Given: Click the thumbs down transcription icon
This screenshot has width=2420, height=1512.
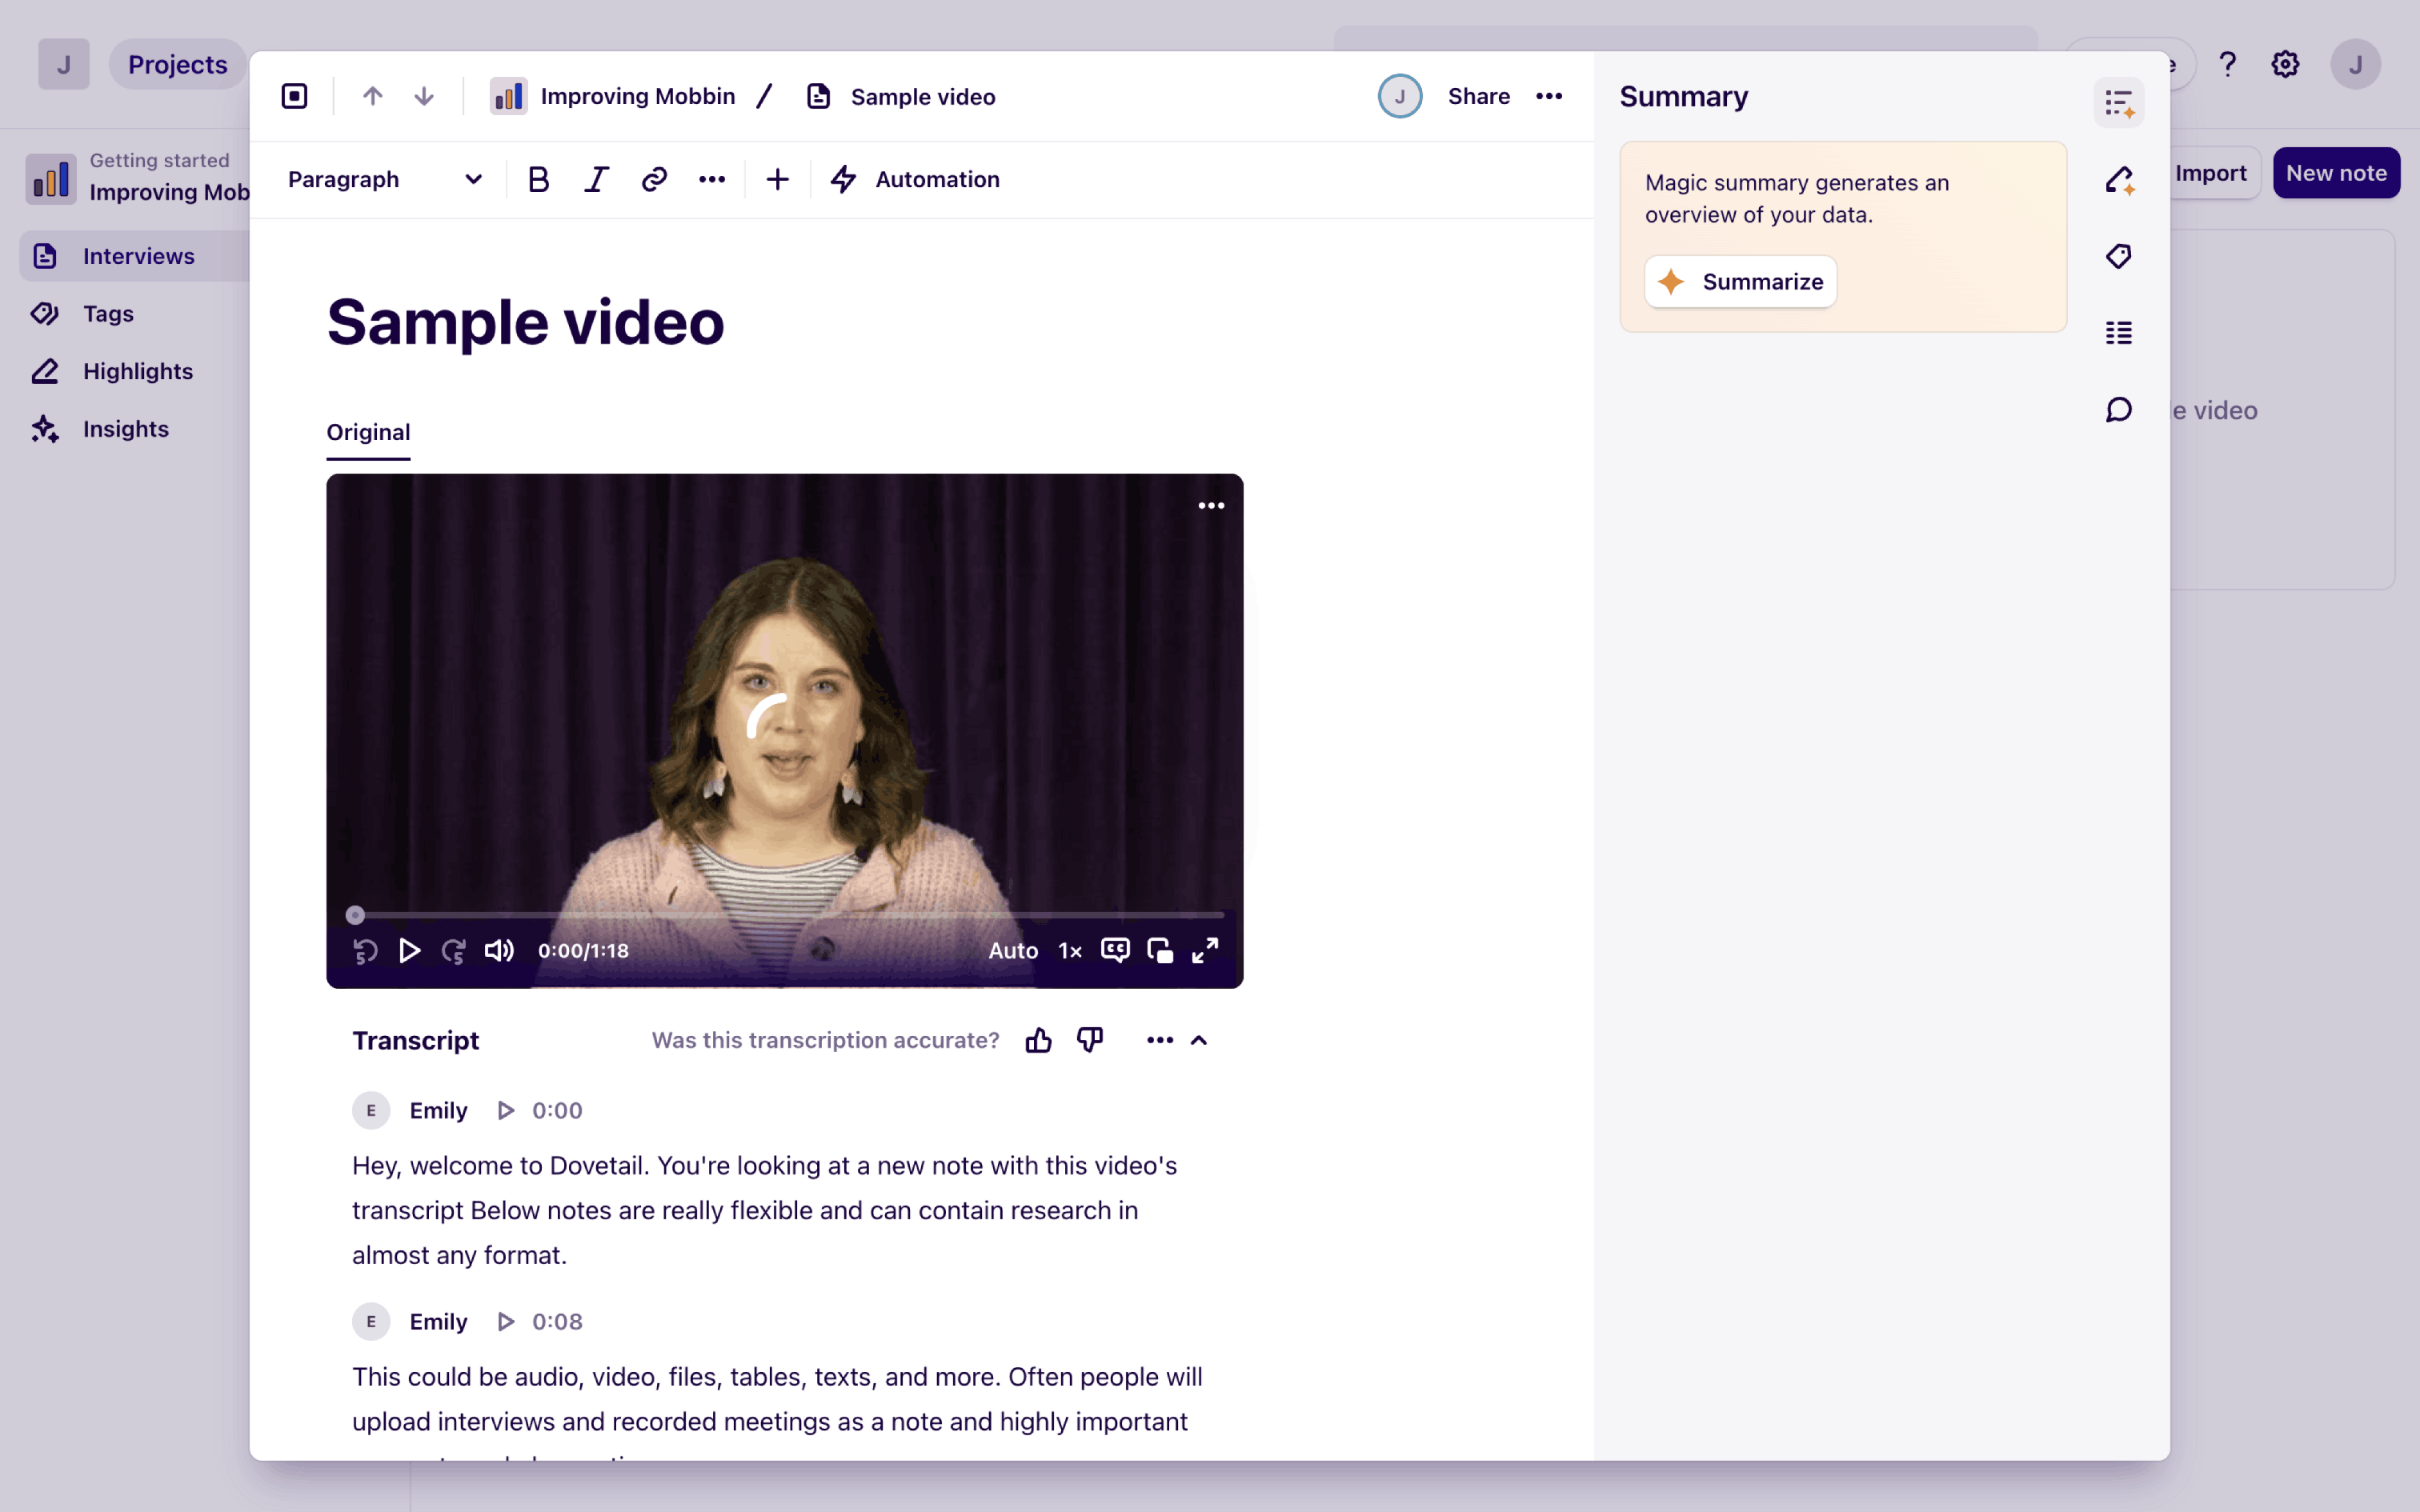Looking at the screenshot, I should point(1090,1040).
